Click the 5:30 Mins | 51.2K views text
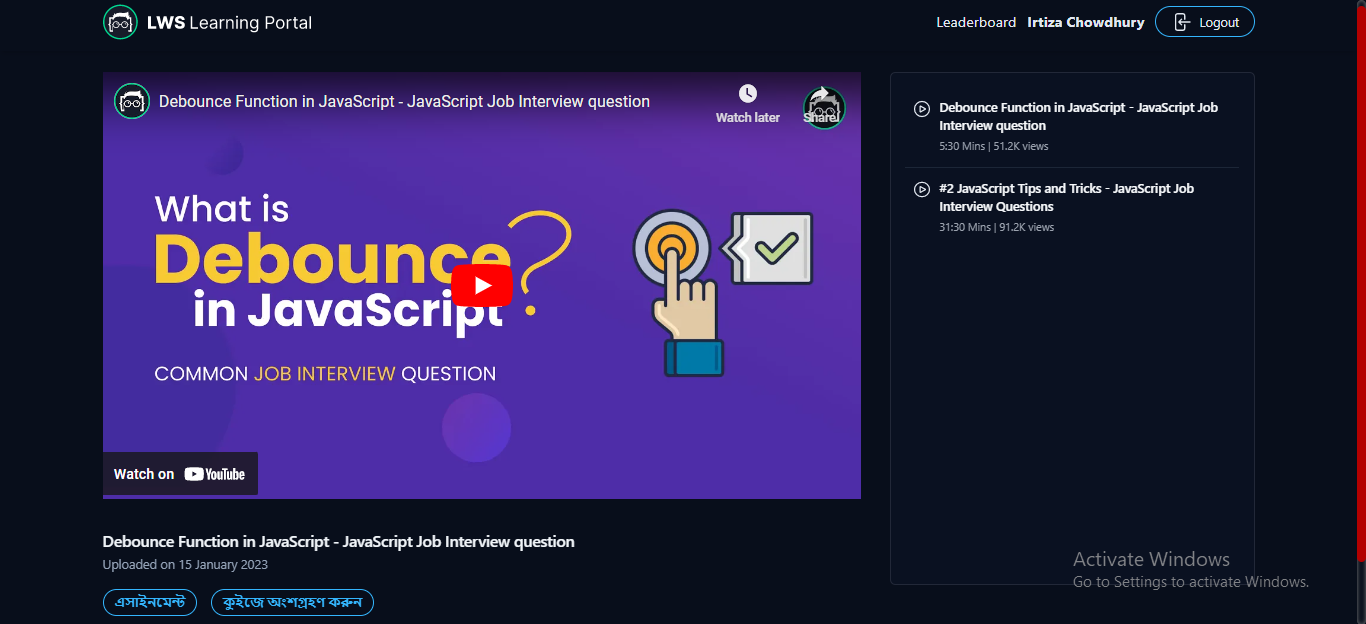1366x624 pixels. tap(994, 146)
